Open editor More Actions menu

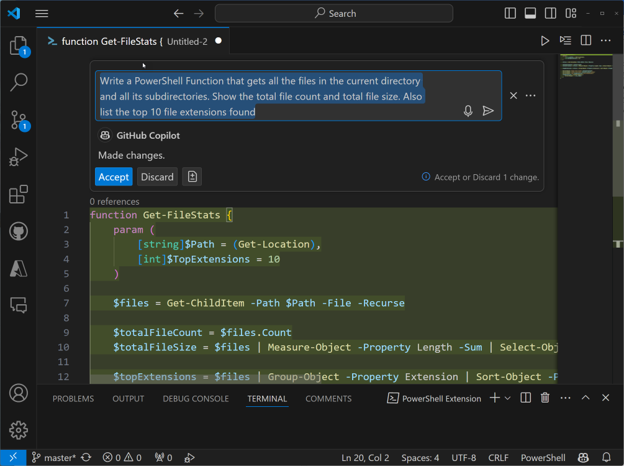tap(606, 40)
